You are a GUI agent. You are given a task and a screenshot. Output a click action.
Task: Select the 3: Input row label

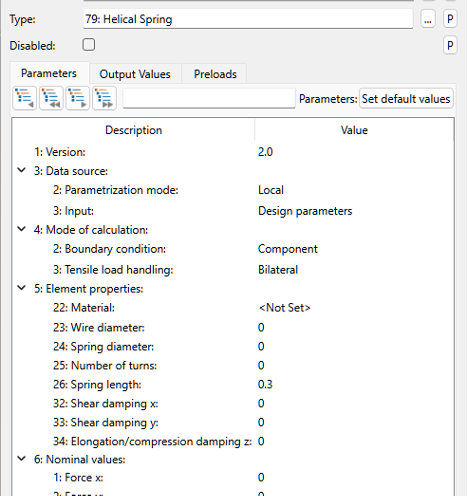(x=73, y=211)
